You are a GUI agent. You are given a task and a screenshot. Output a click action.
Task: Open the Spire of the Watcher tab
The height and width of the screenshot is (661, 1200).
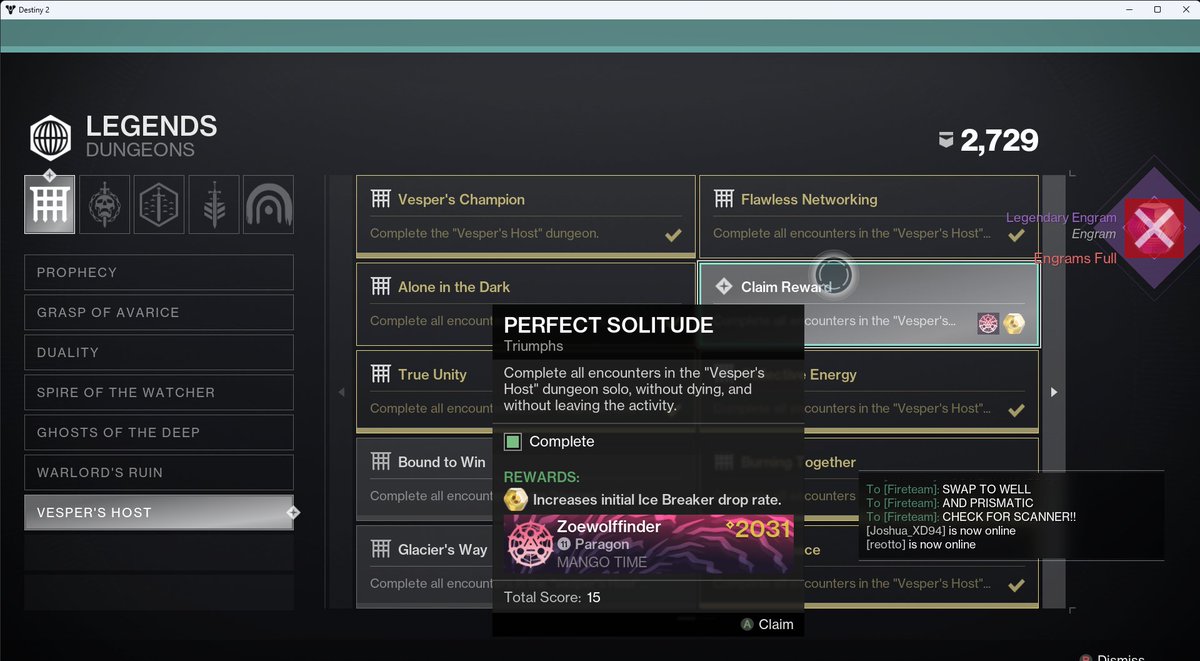(159, 392)
